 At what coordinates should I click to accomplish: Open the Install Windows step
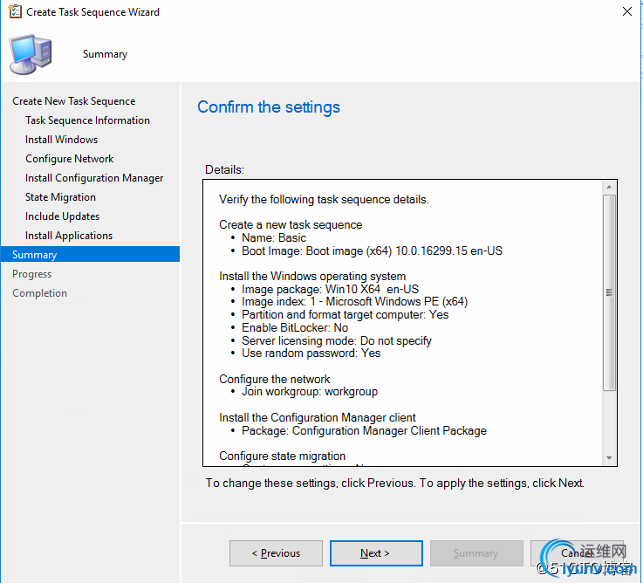tap(62, 140)
